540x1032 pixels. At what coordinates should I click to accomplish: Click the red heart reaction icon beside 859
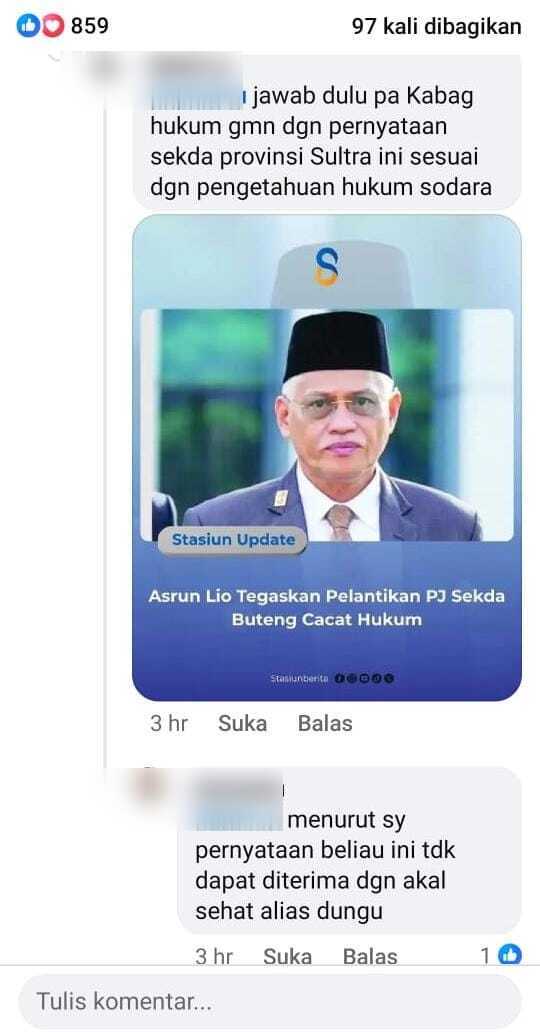click(x=52, y=26)
